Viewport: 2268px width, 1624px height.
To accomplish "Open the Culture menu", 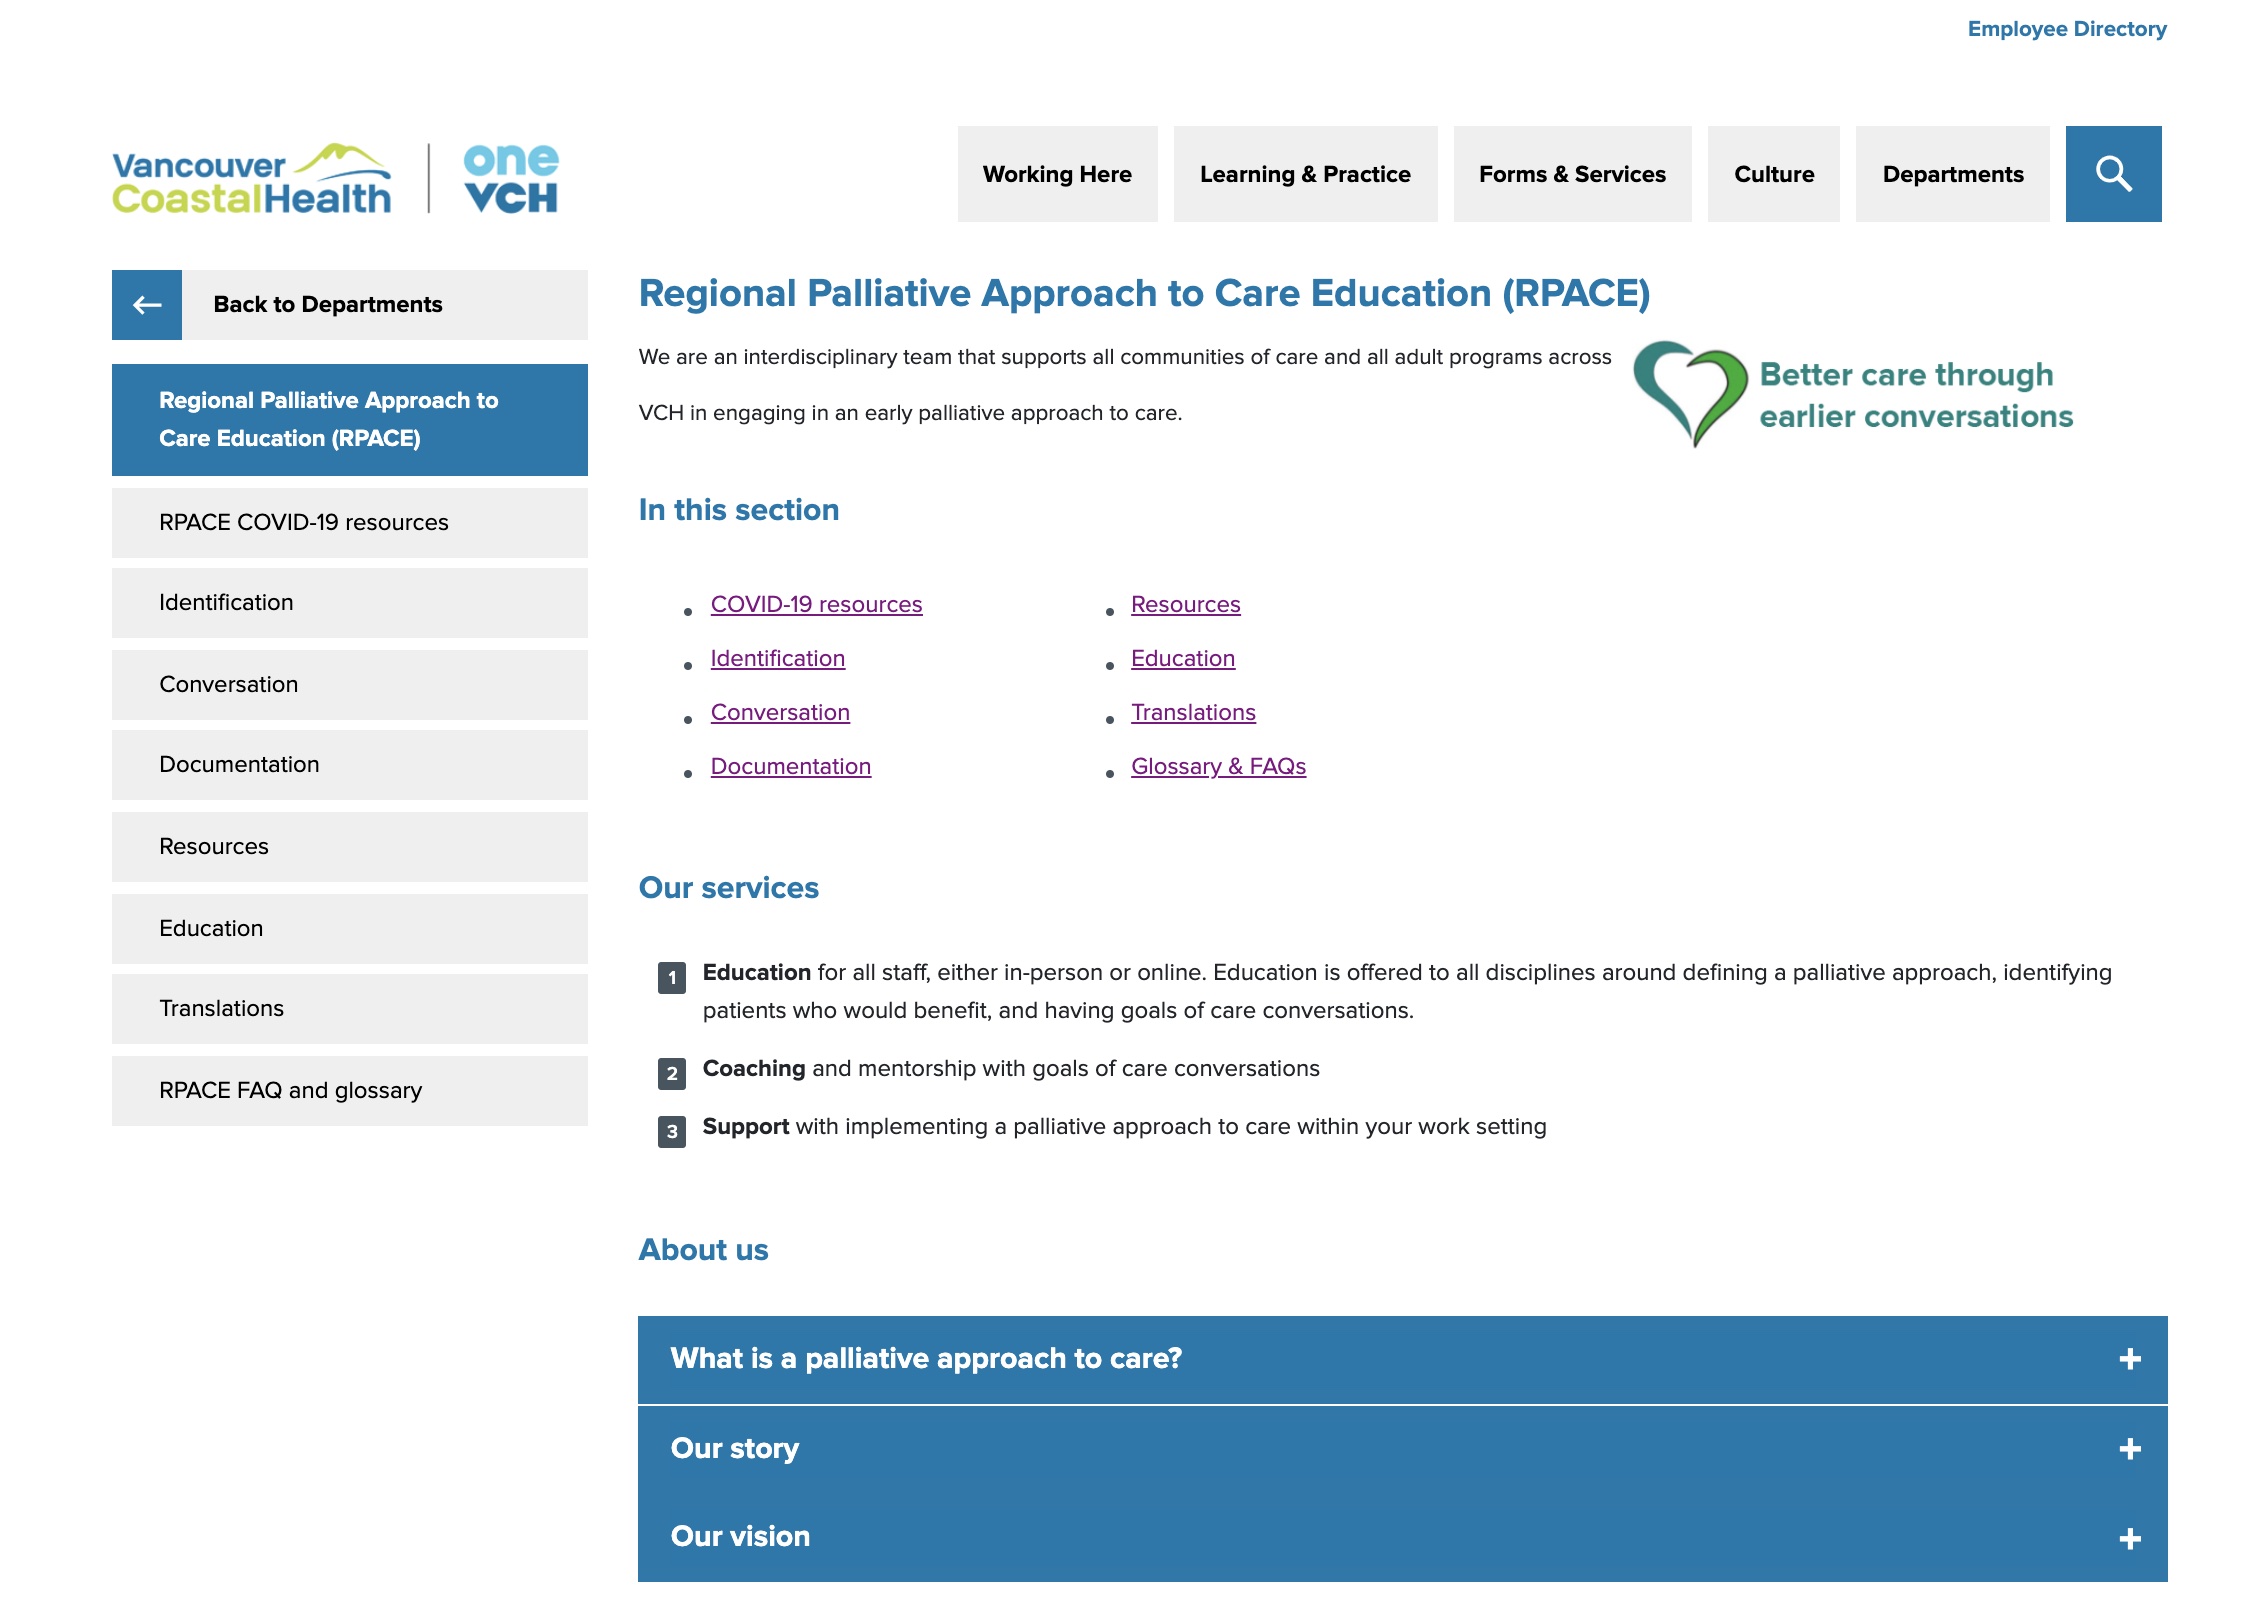I will 1773,174.
